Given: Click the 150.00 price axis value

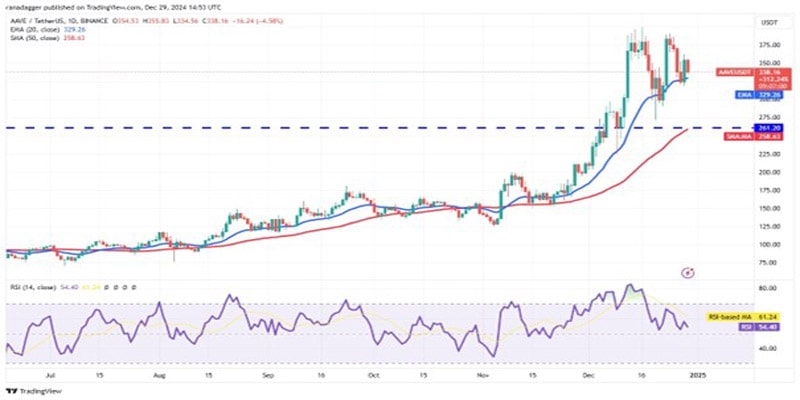Looking at the screenshot, I should (769, 208).
